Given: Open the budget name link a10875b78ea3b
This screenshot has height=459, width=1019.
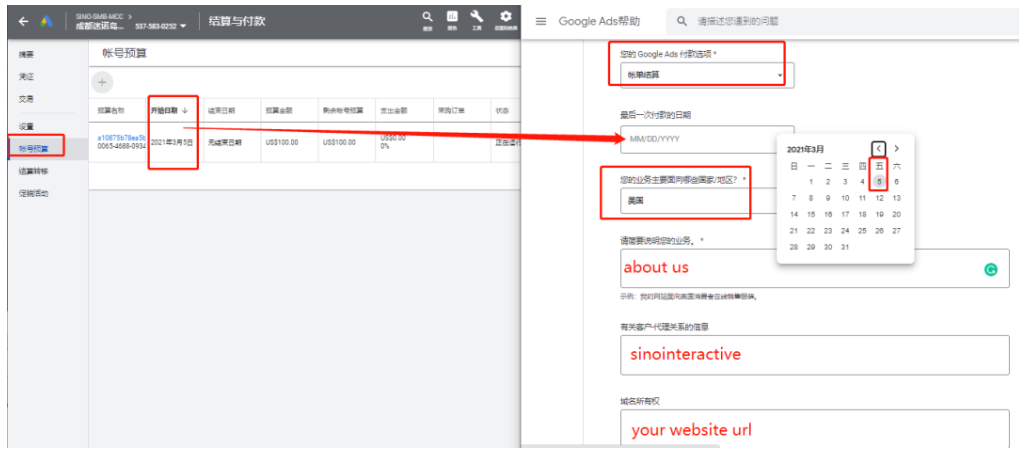Looking at the screenshot, I should point(121,137).
